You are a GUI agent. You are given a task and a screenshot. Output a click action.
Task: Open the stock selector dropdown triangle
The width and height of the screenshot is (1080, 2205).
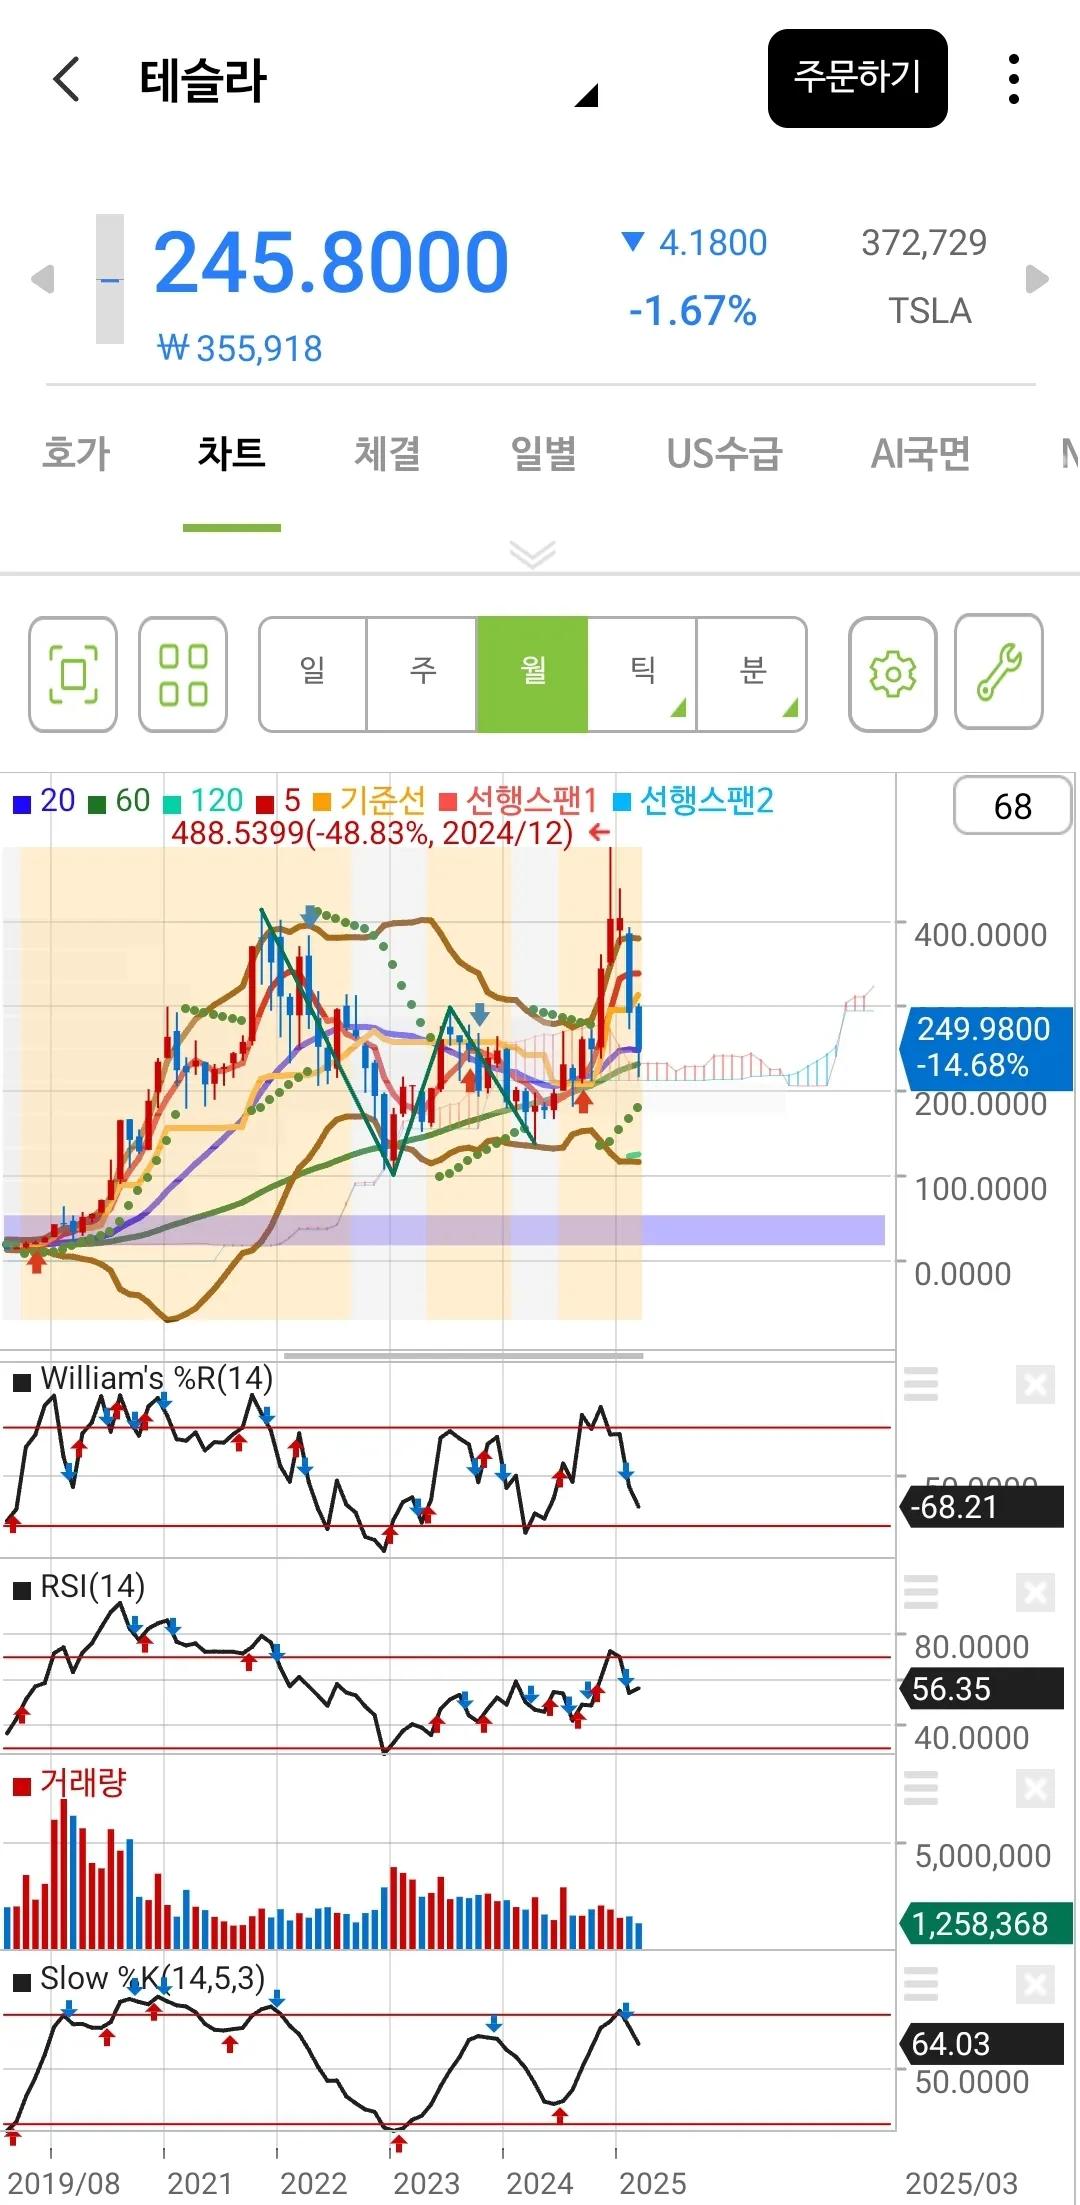(587, 95)
